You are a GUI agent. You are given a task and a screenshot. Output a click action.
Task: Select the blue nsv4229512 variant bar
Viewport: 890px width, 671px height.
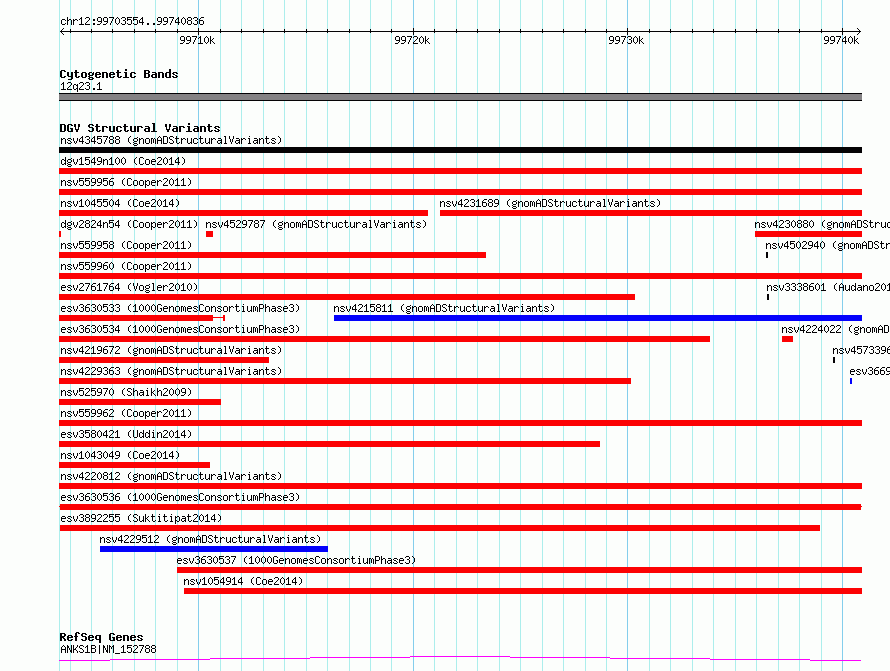214,549
